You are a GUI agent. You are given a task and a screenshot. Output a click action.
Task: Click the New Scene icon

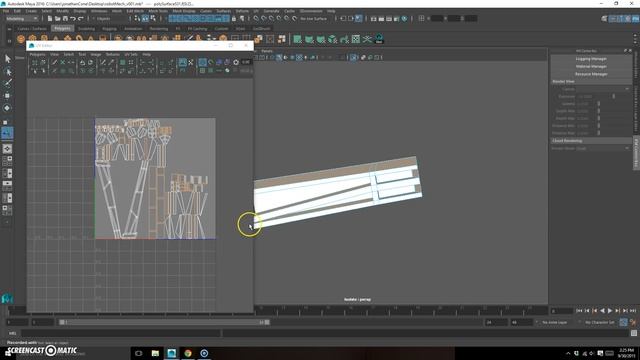pyautogui.click(x=50, y=18)
